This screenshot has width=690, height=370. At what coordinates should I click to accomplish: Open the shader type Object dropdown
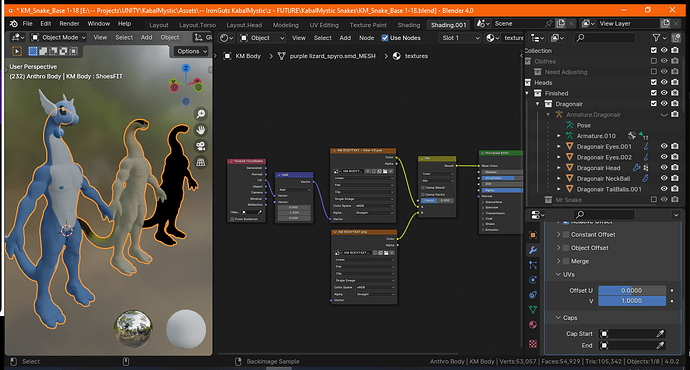coord(262,38)
